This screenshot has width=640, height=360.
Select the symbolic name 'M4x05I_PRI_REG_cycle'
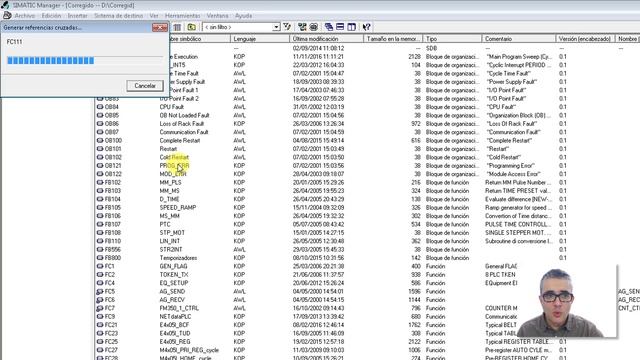pyautogui.click(x=189, y=350)
